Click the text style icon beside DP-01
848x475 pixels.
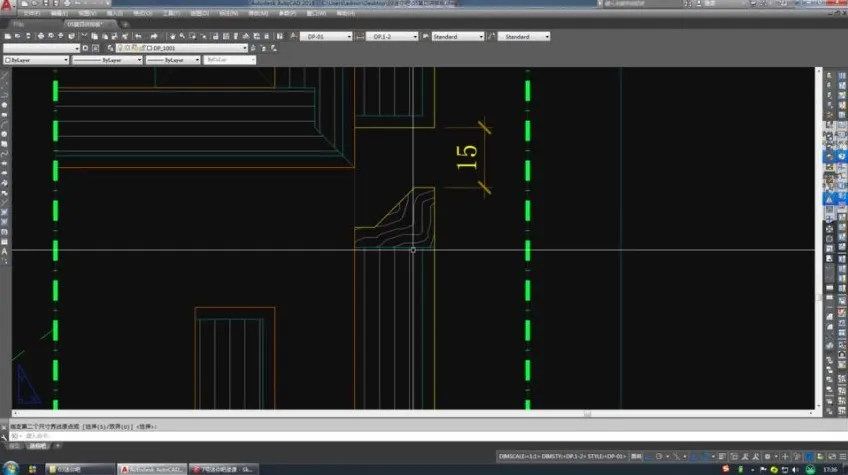pyautogui.click(x=294, y=37)
